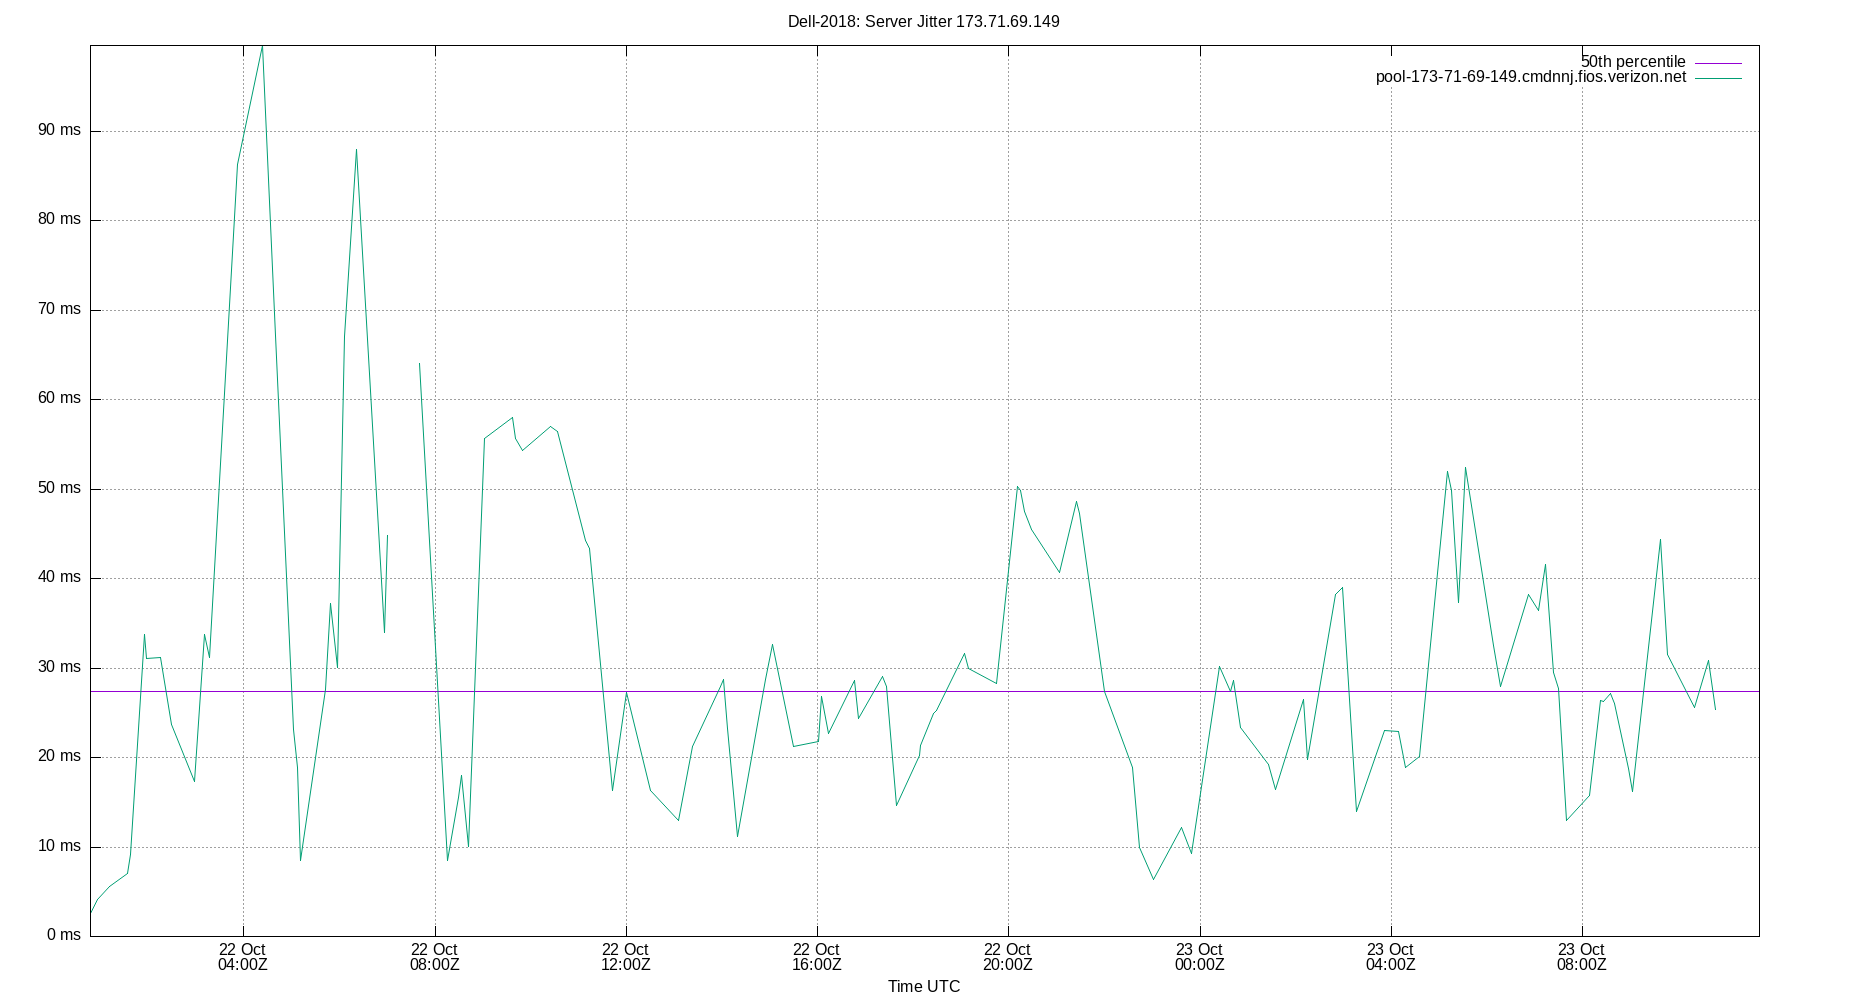The height and width of the screenshot is (1000, 1850).
Task: Click the '30 ms' y-axis label
Action: (x=59, y=667)
